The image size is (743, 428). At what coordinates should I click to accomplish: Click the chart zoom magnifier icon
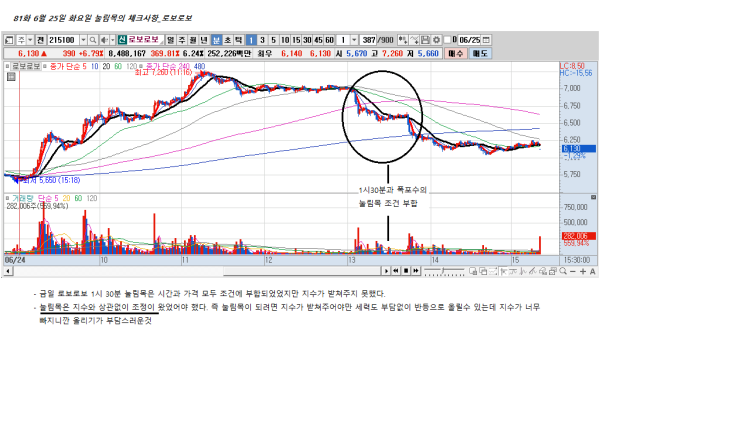click(x=563, y=271)
